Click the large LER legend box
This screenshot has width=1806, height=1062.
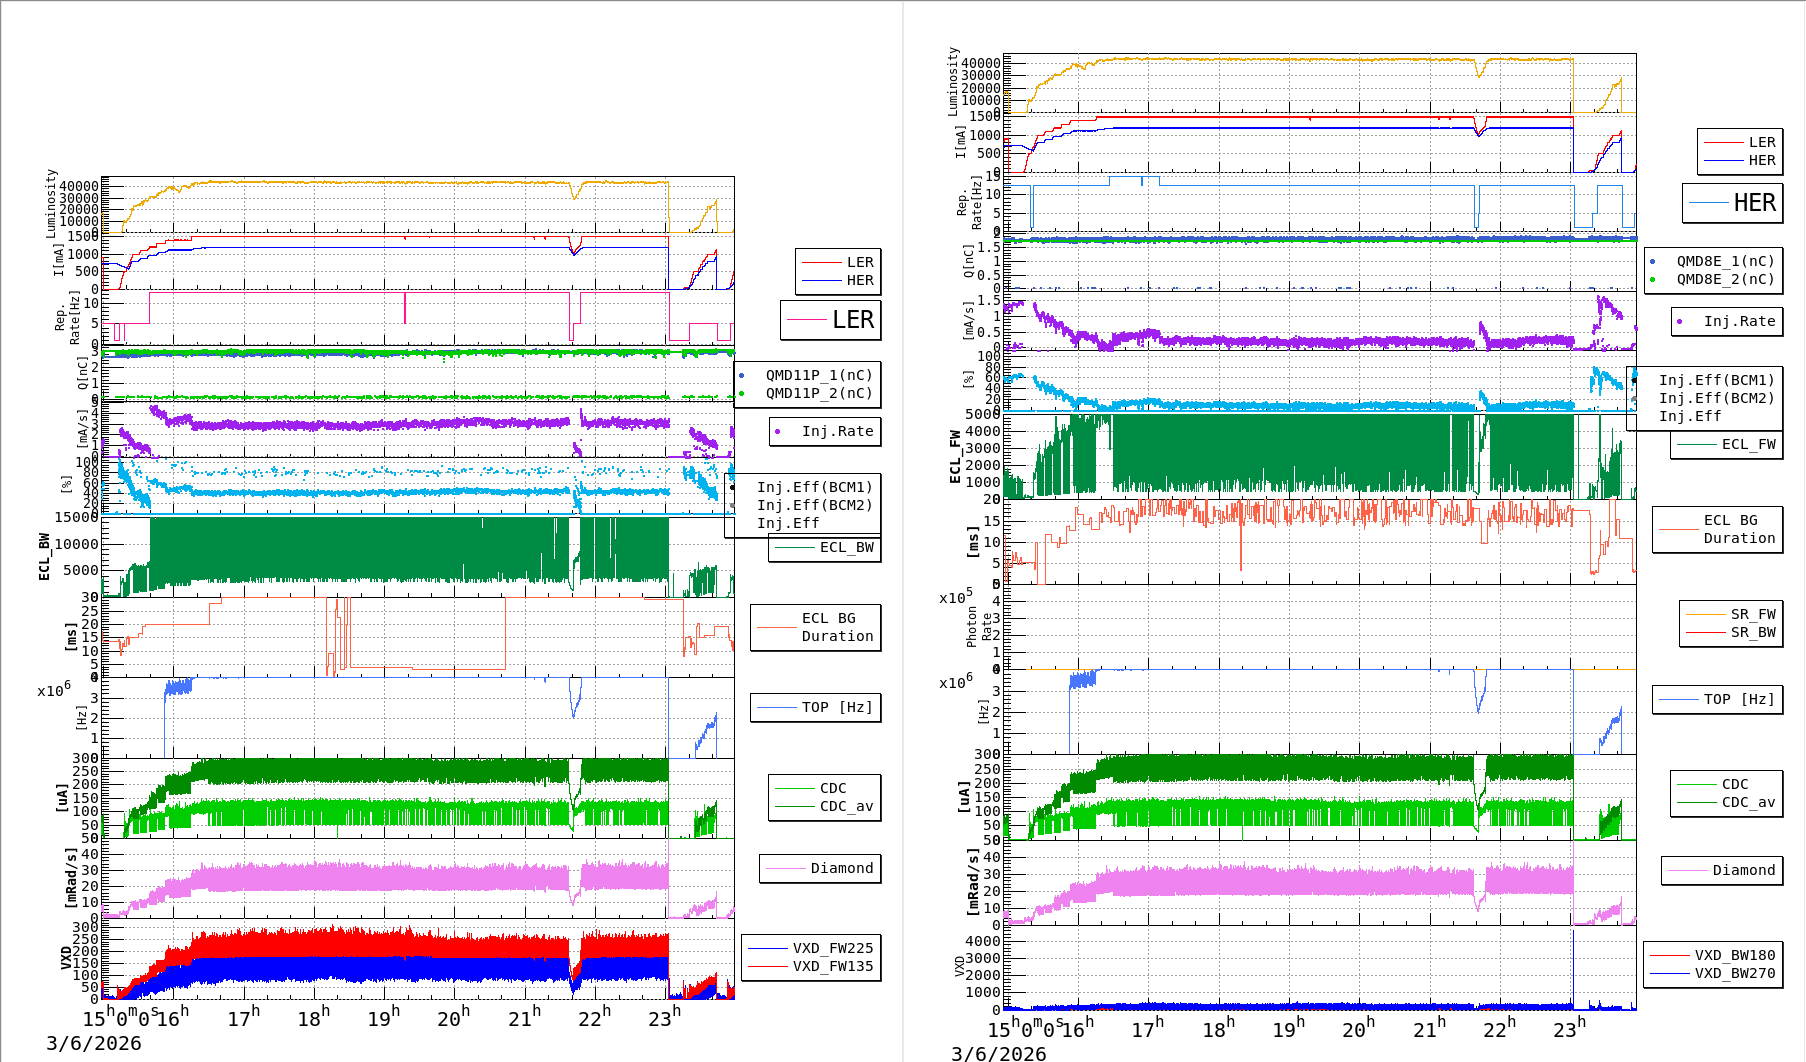[831, 320]
